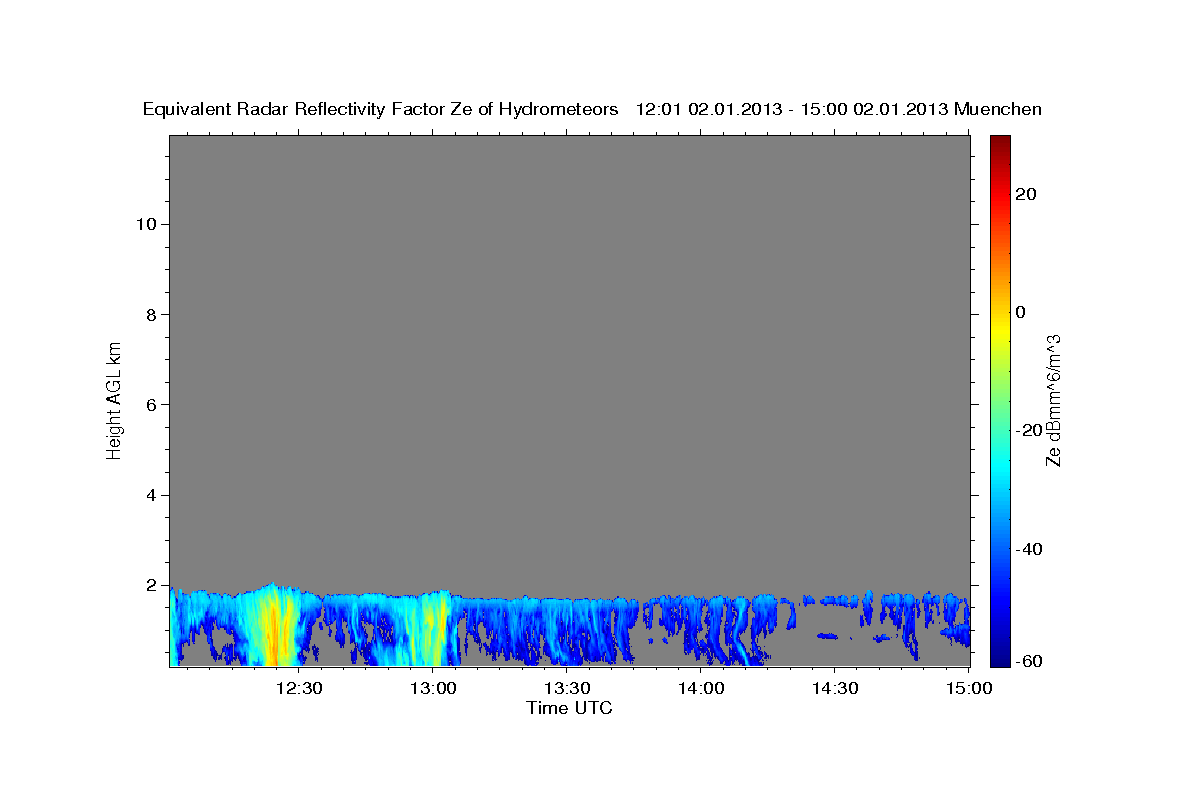Click the '12:30' time tick label
The width and height of the screenshot is (1200, 800).
coord(299,688)
